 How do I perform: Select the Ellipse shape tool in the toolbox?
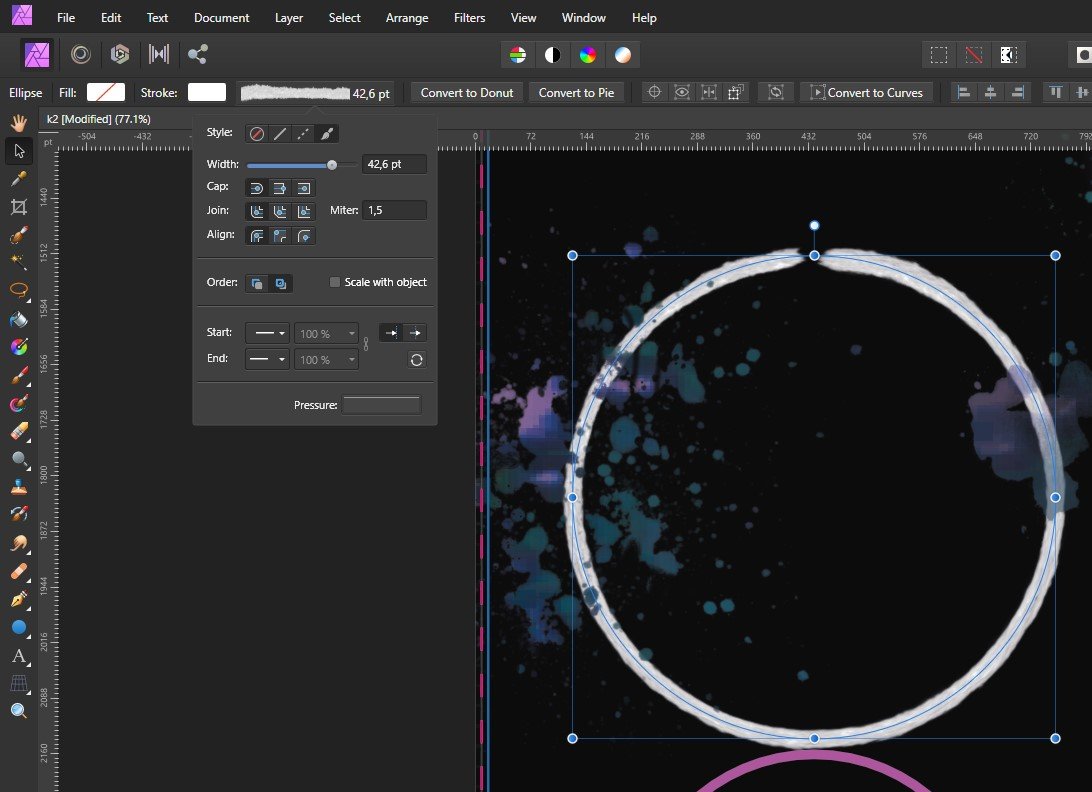pyautogui.click(x=19, y=627)
